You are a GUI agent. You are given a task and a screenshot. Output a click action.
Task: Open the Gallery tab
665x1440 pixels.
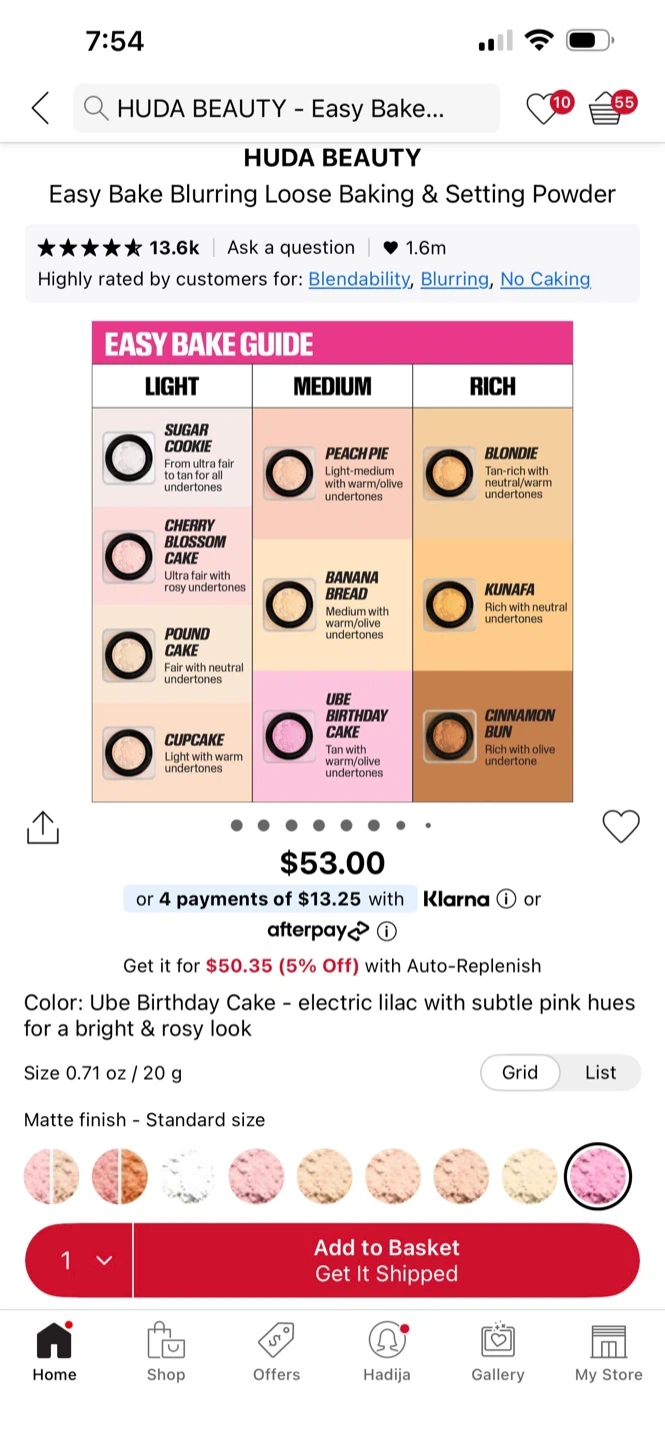tap(497, 1352)
